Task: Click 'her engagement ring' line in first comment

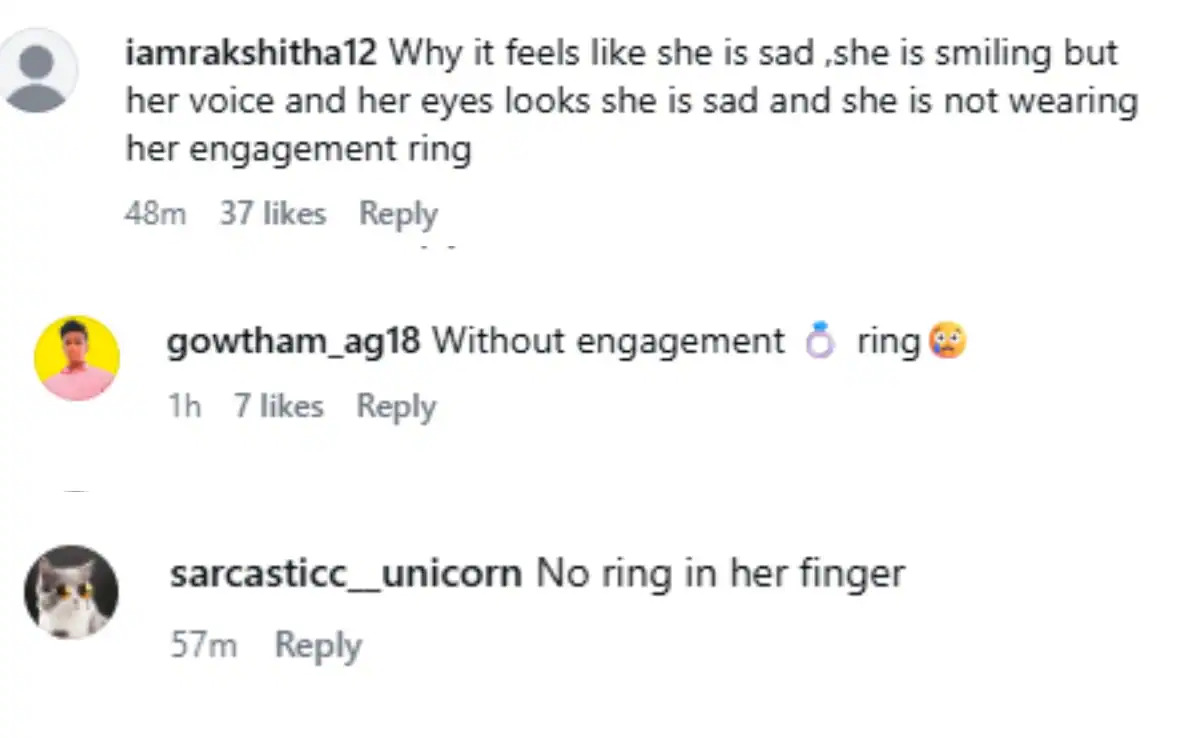Action: tap(298, 150)
